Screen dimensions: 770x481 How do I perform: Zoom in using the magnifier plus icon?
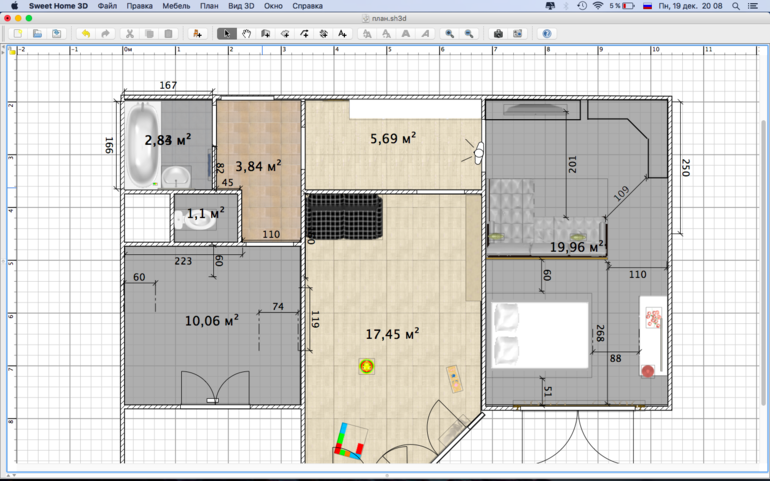click(x=450, y=34)
